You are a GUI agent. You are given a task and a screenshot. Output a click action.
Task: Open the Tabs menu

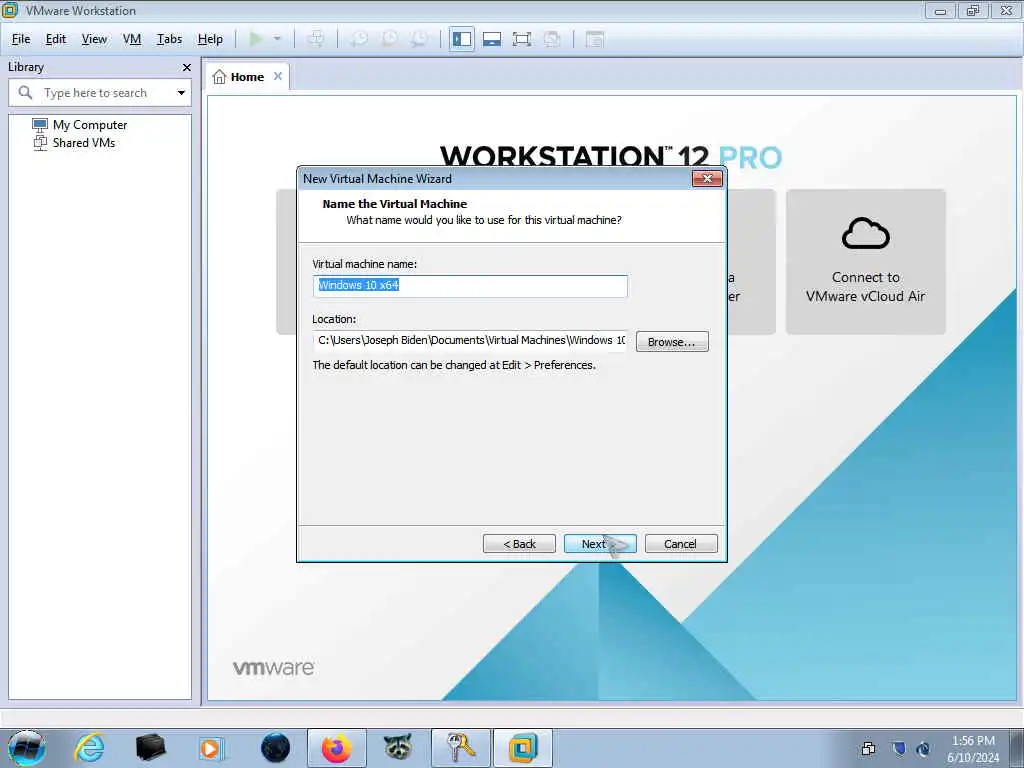click(x=169, y=39)
